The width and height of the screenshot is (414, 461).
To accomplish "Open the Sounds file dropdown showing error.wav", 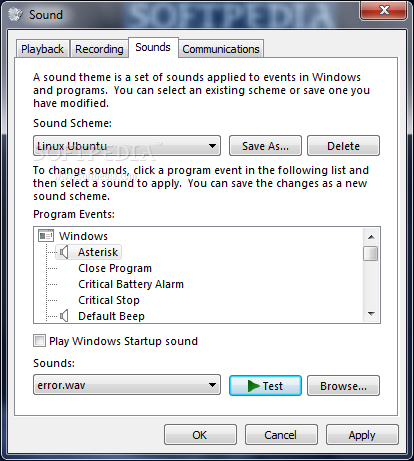I will tap(127, 385).
